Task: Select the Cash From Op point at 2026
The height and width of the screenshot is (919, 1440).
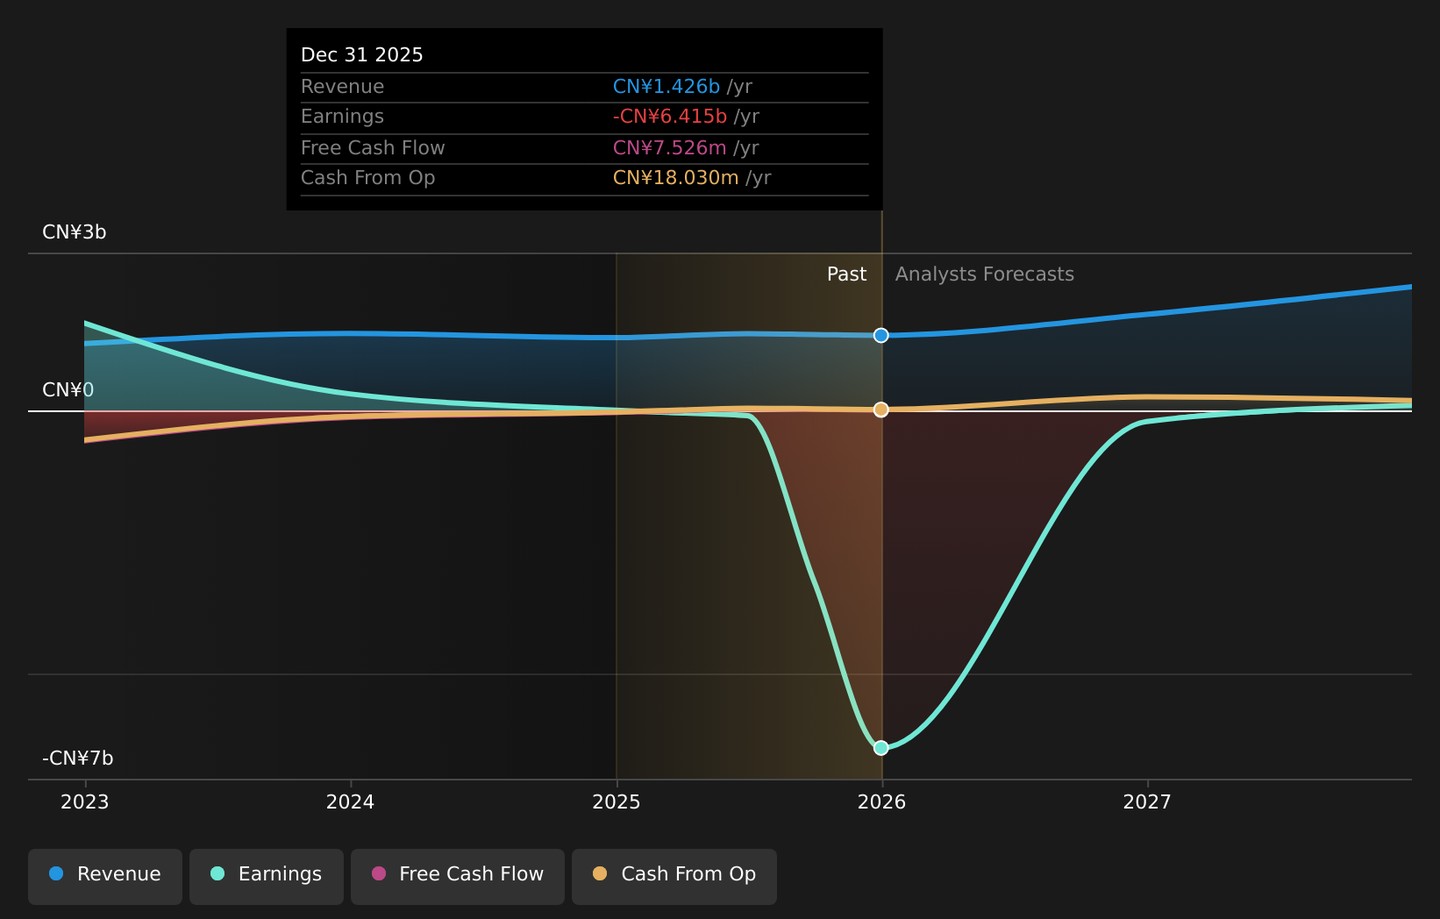Action: (x=881, y=409)
